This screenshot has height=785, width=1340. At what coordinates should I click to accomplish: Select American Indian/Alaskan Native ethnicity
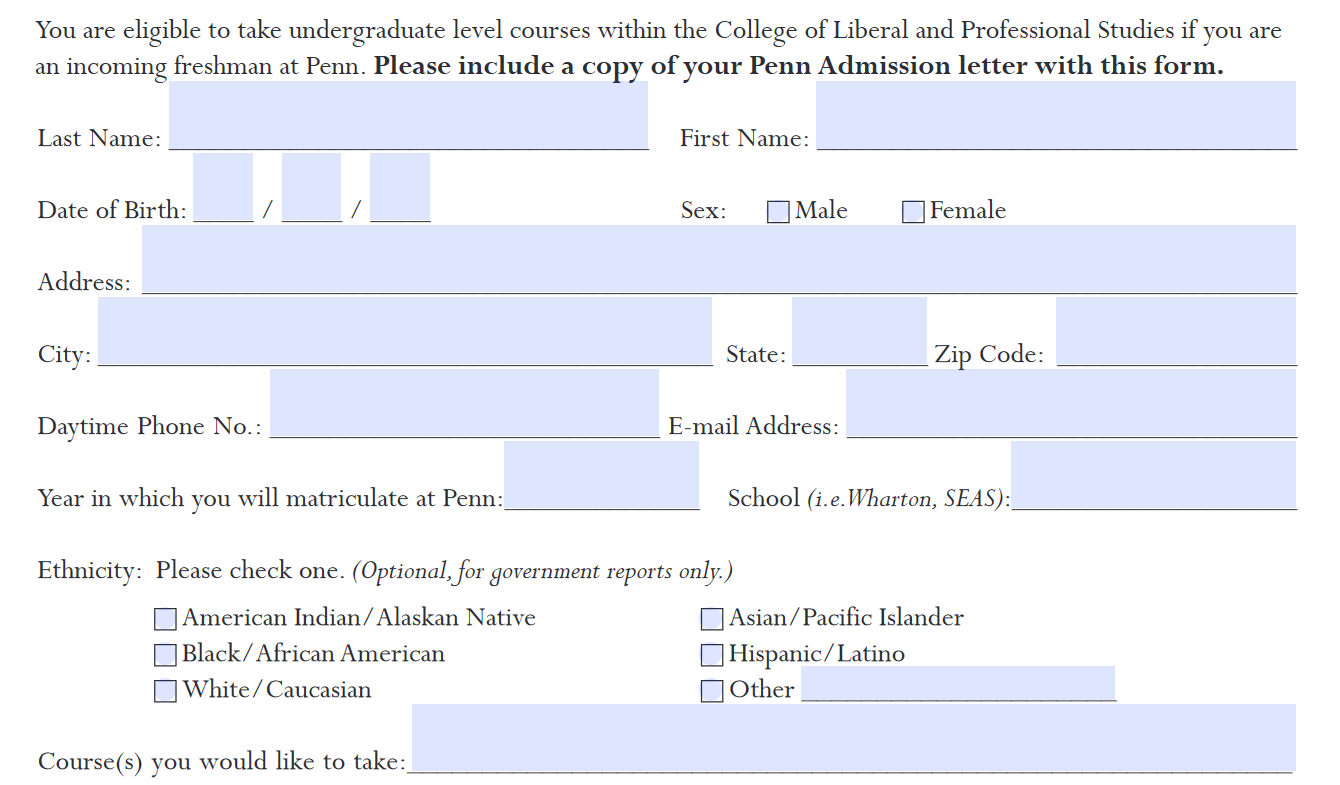tap(165, 620)
